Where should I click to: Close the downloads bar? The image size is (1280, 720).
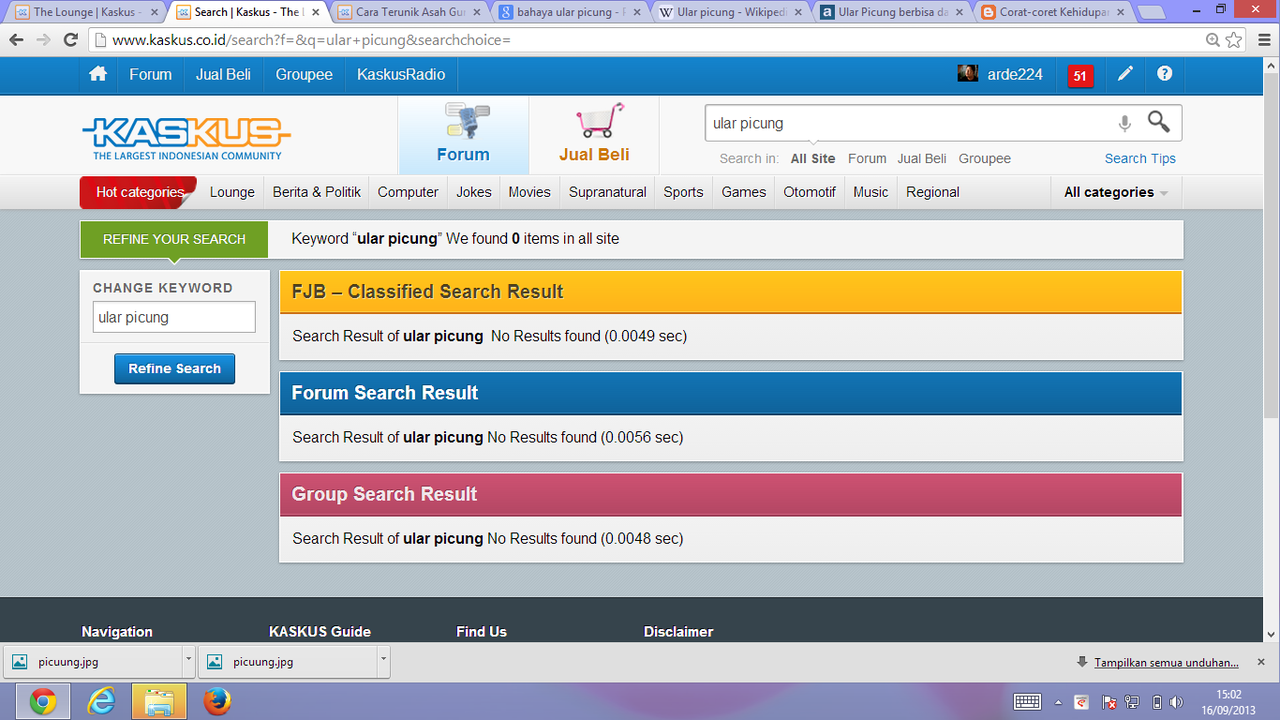(x=1260, y=662)
